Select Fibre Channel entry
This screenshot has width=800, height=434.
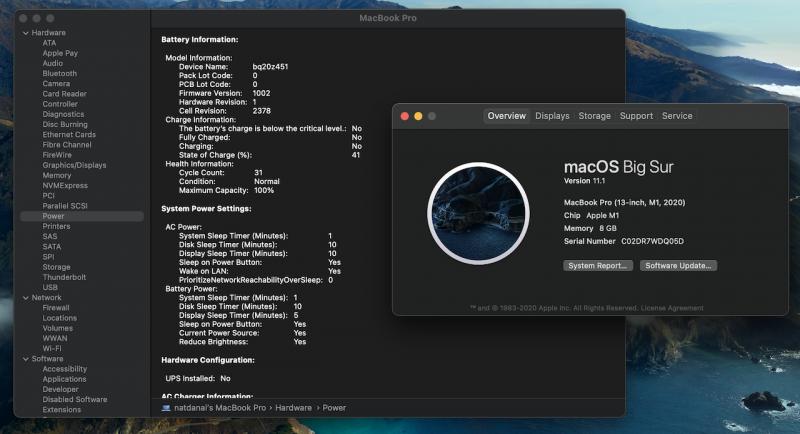[67, 145]
